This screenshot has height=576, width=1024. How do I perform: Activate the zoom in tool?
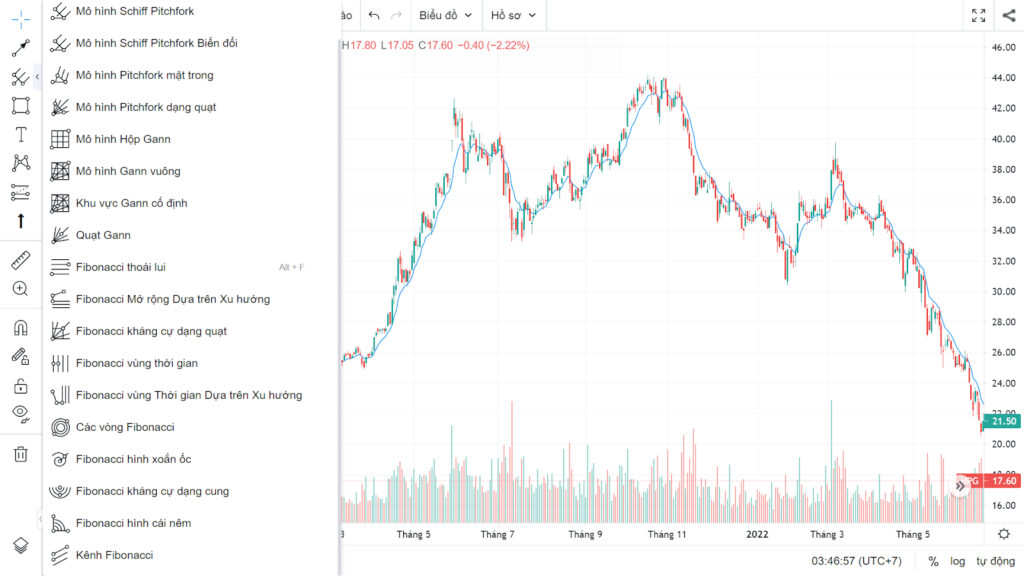click(20, 289)
